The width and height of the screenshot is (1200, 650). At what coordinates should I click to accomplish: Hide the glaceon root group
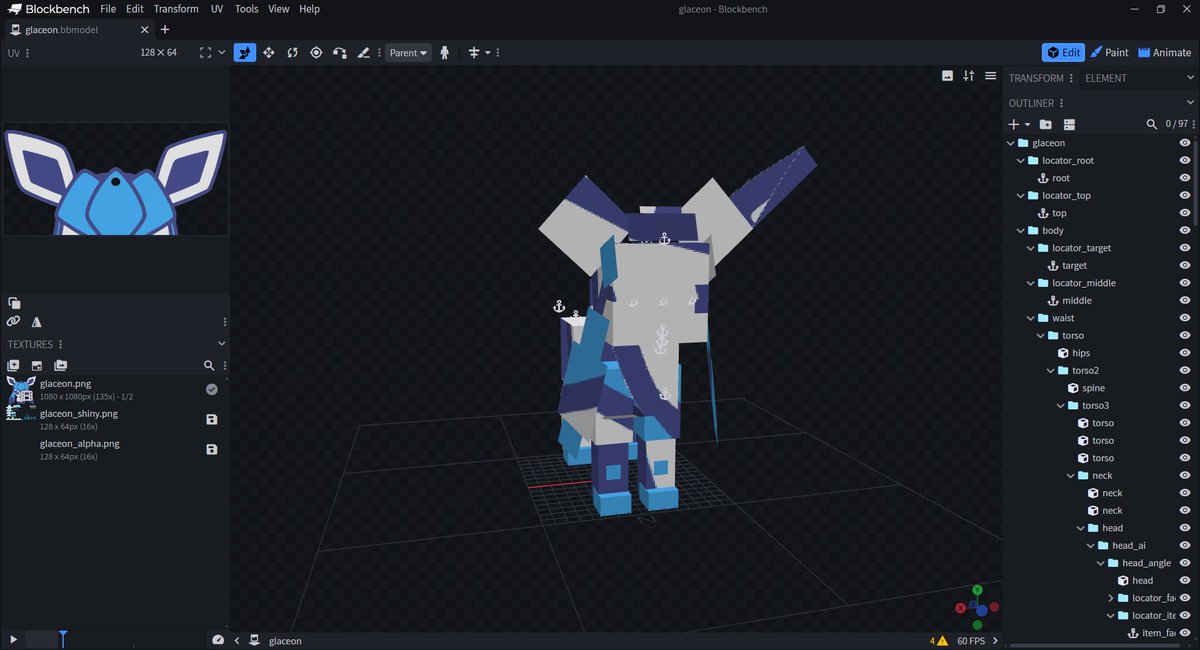(1185, 143)
